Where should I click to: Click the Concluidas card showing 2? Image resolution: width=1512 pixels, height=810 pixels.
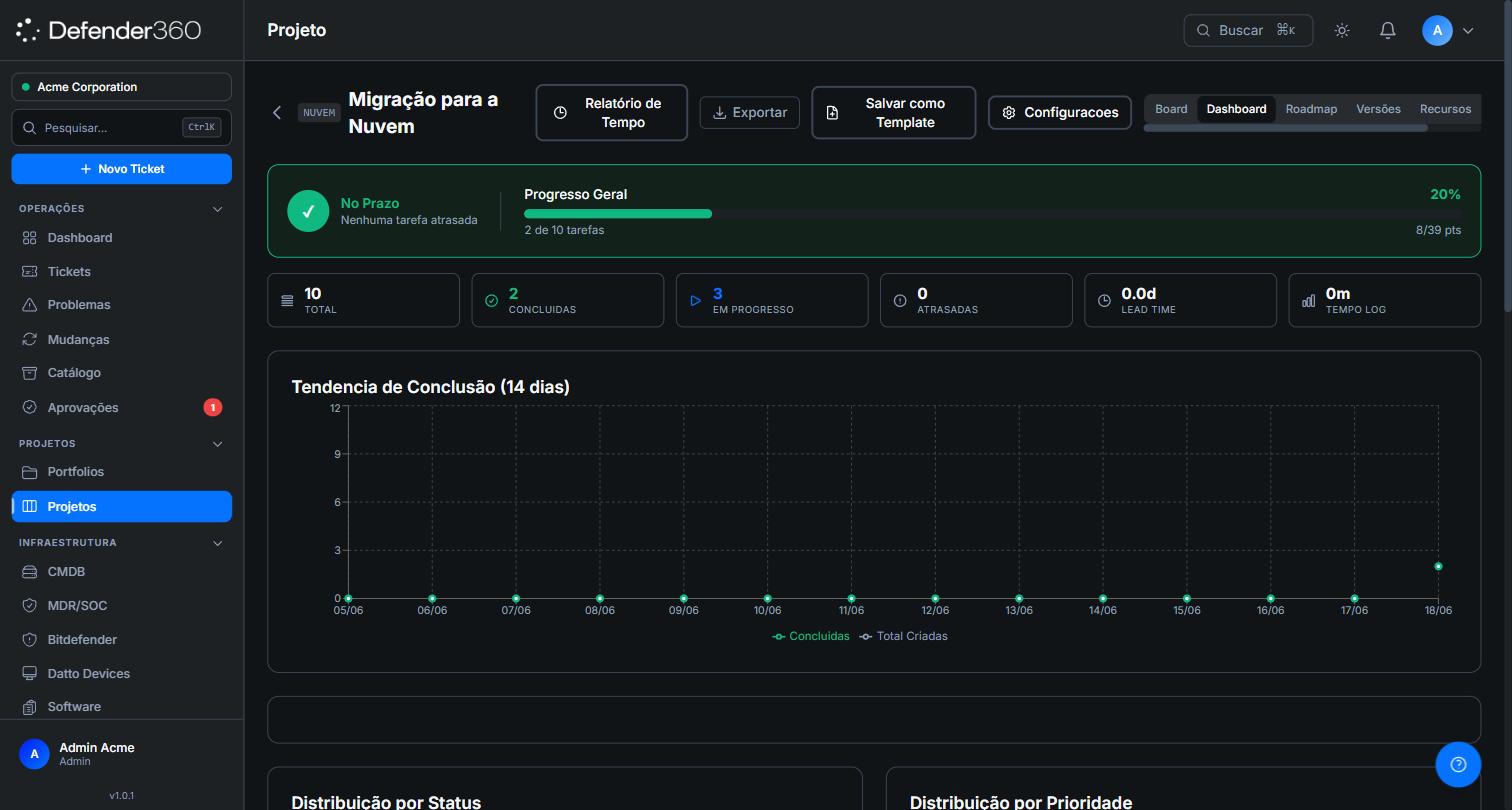pos(567,300)
